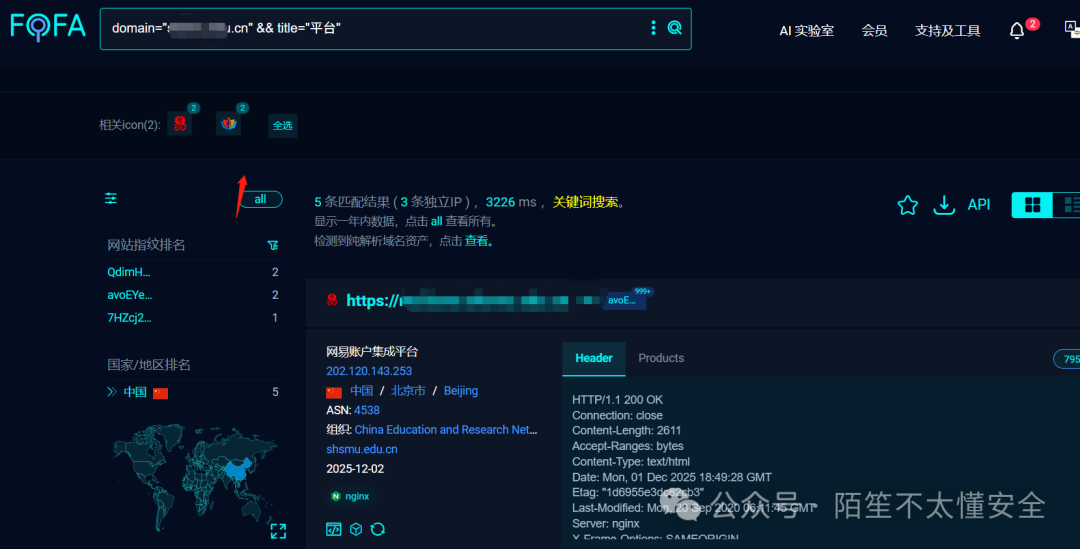1080x549 pixels.
Task: Filter by 7HZcj2... fingerprint
Action: tap(129, 318)
